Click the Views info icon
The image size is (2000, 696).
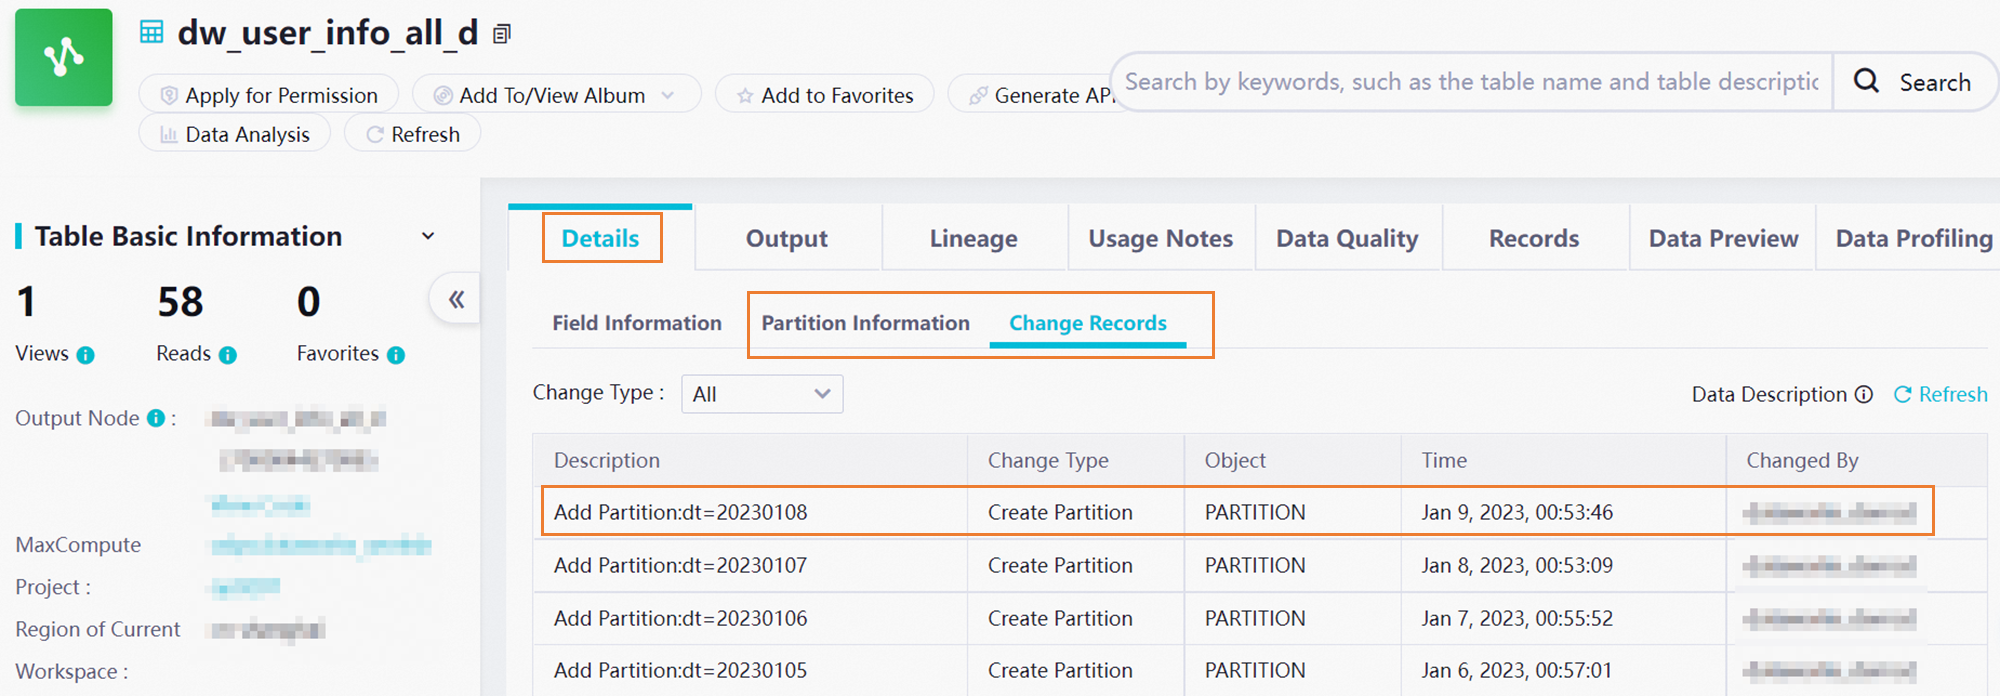(x=86, y=355)
